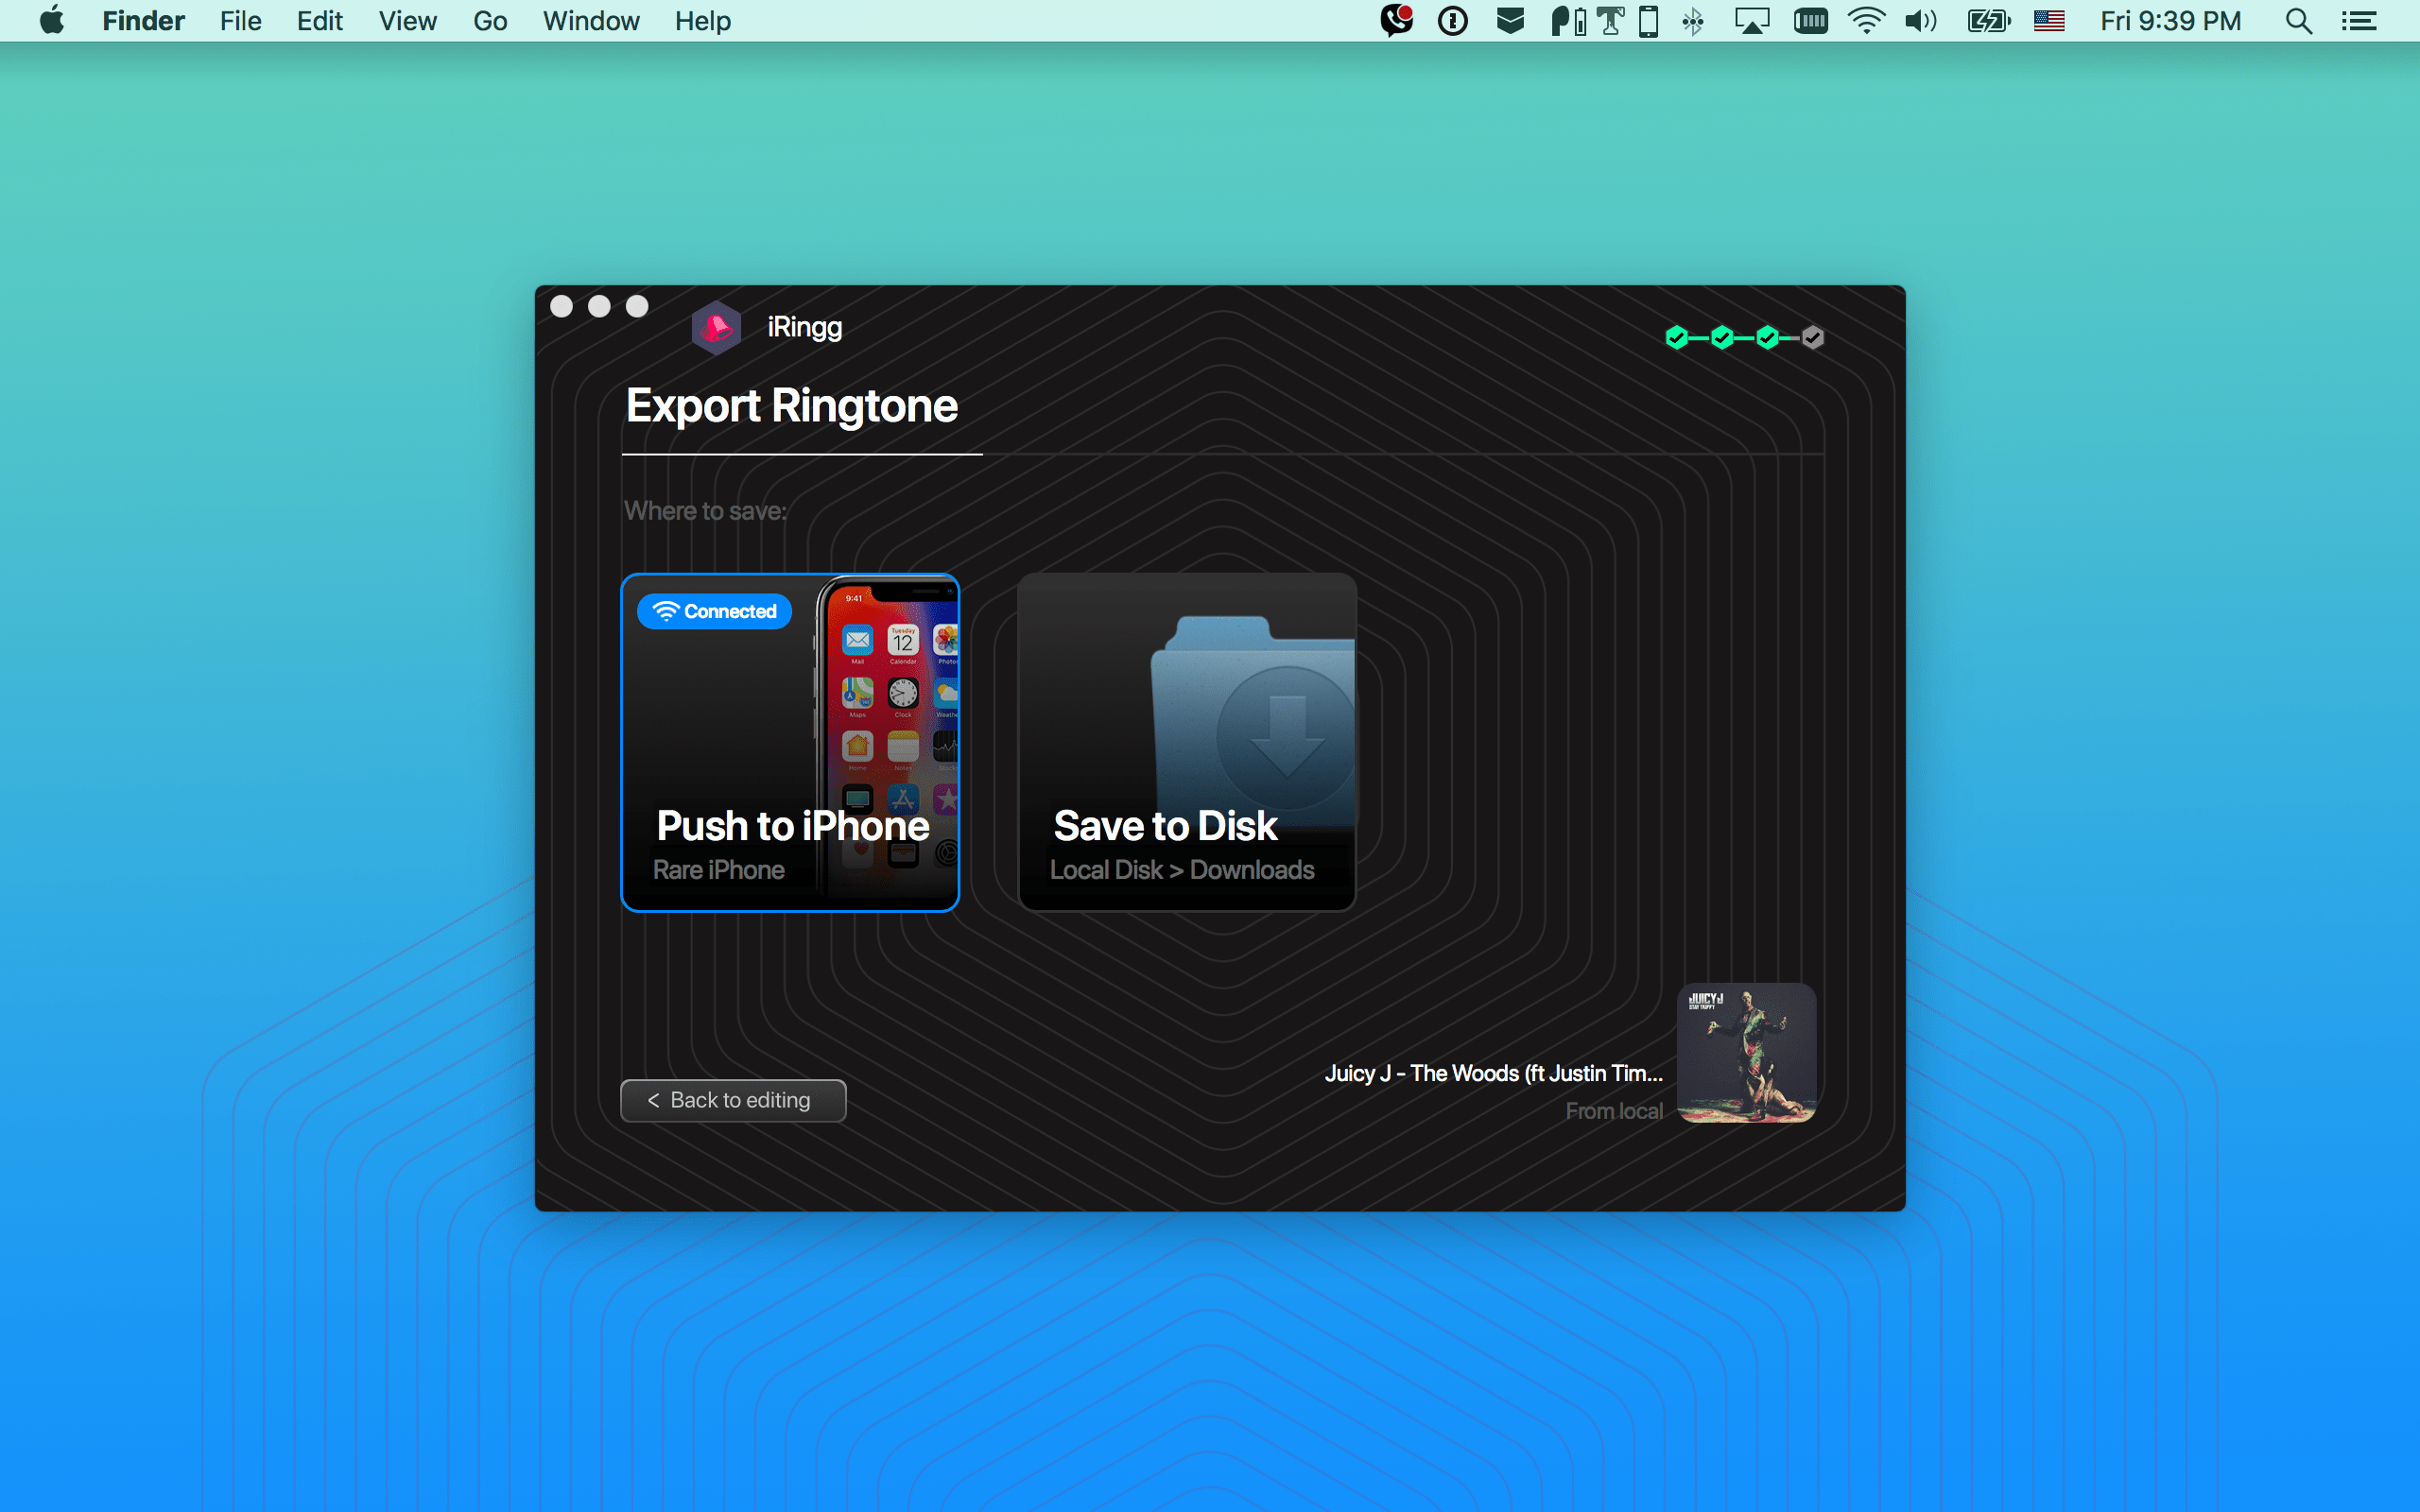Open the folded envelope menu bar icon
Screen dimensions: 2420x1512
(1510, 21)
